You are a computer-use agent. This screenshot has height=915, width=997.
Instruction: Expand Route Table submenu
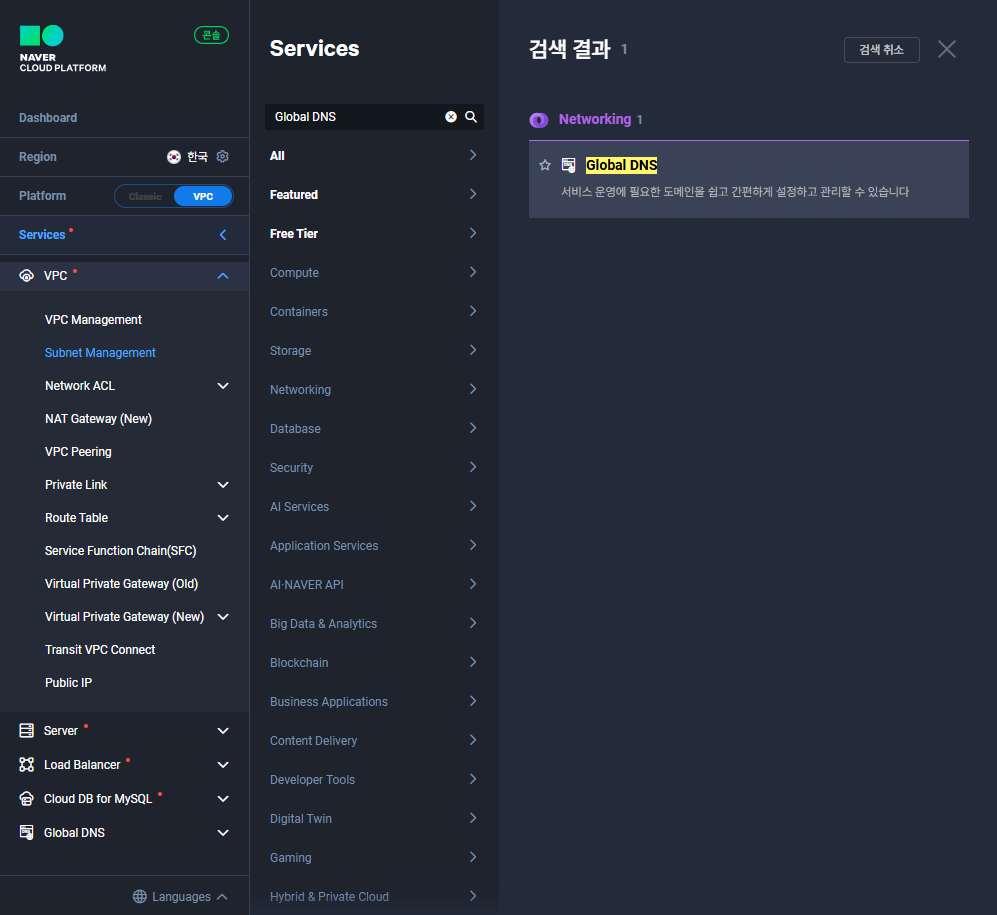pos(223,518)
